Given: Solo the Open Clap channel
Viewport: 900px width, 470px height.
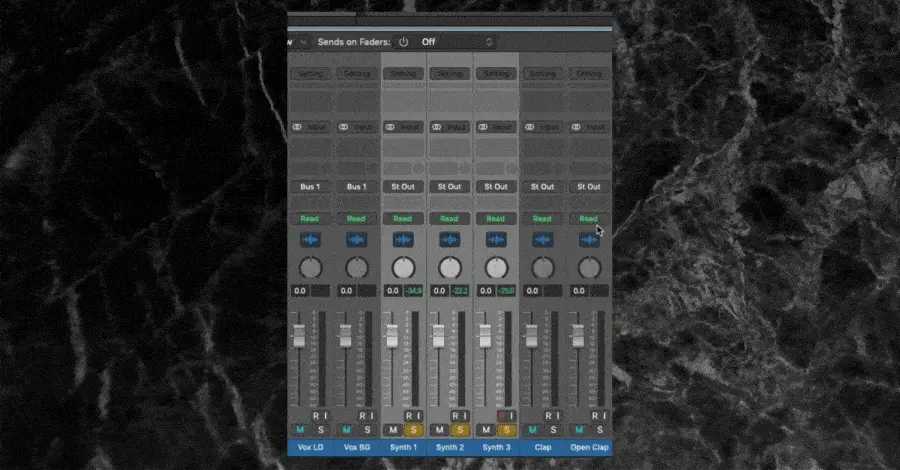Looking at the screenshot, I should pyautogui.click(x=599, y=430).
